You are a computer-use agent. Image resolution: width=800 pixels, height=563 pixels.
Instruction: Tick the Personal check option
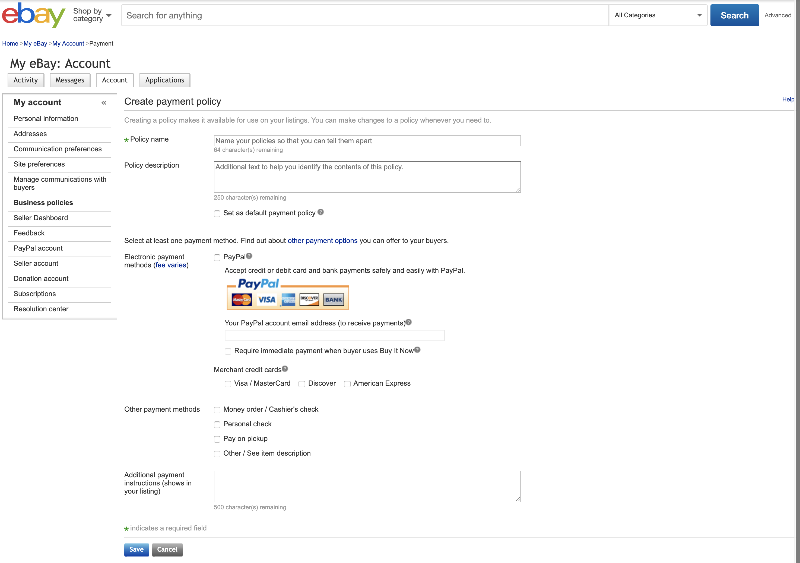(x=217, y=424)
